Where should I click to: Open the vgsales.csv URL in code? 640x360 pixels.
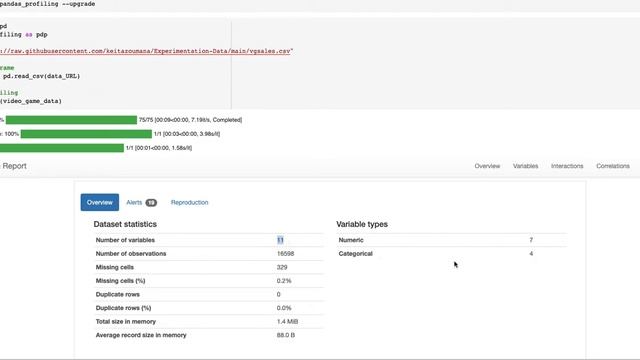(x=145, y=51)
